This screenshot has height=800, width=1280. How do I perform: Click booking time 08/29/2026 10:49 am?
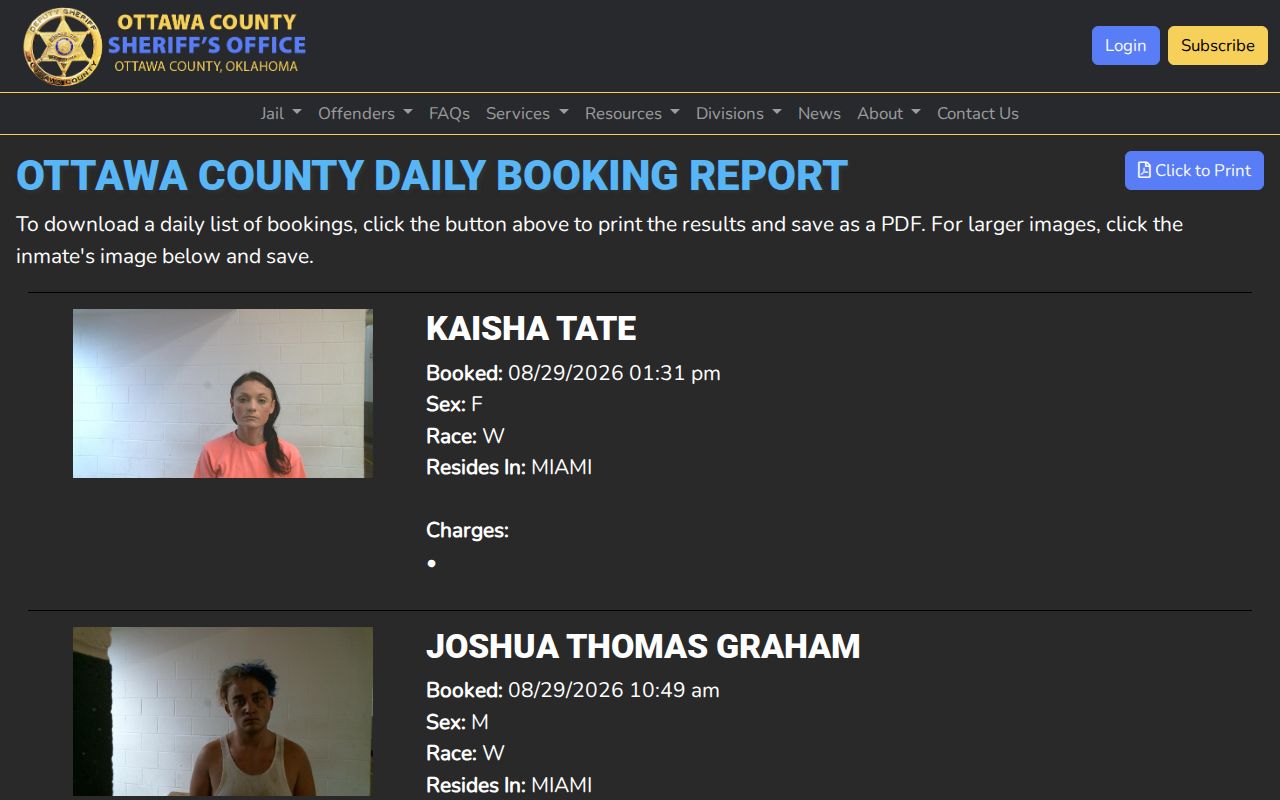(614, 690)
